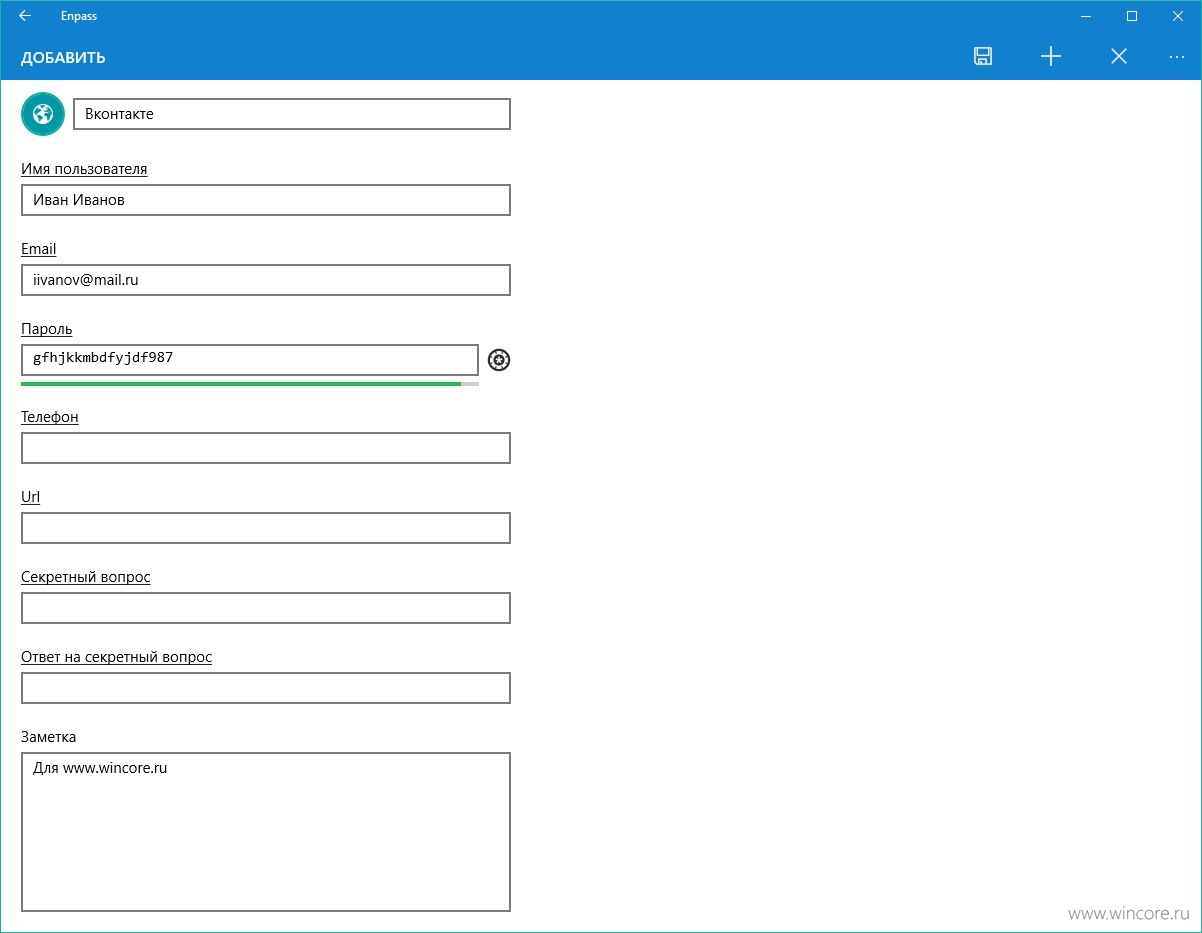Click the username field with Иван Иванов
This screenshot has width=1202, height=933.
tap(266, 200)
